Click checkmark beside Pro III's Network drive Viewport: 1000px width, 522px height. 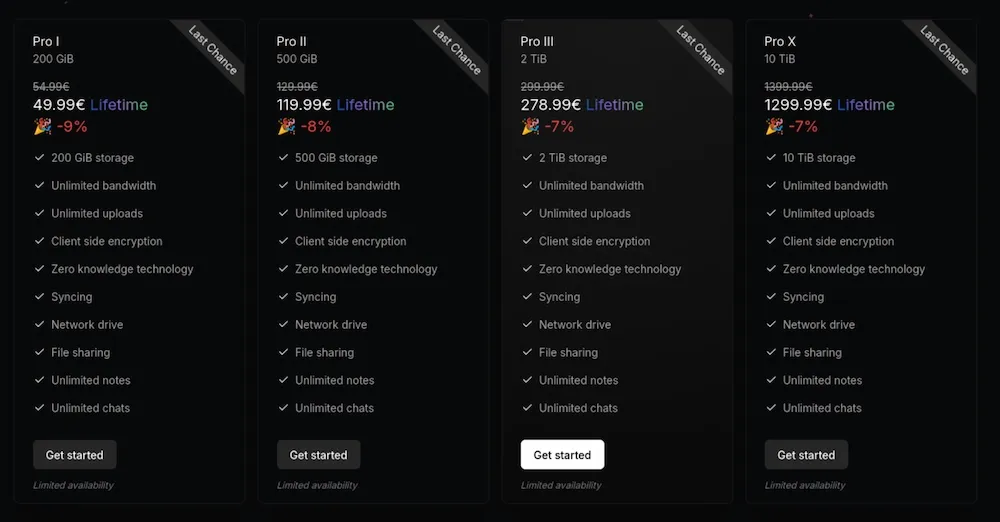[x=528, y=325]
